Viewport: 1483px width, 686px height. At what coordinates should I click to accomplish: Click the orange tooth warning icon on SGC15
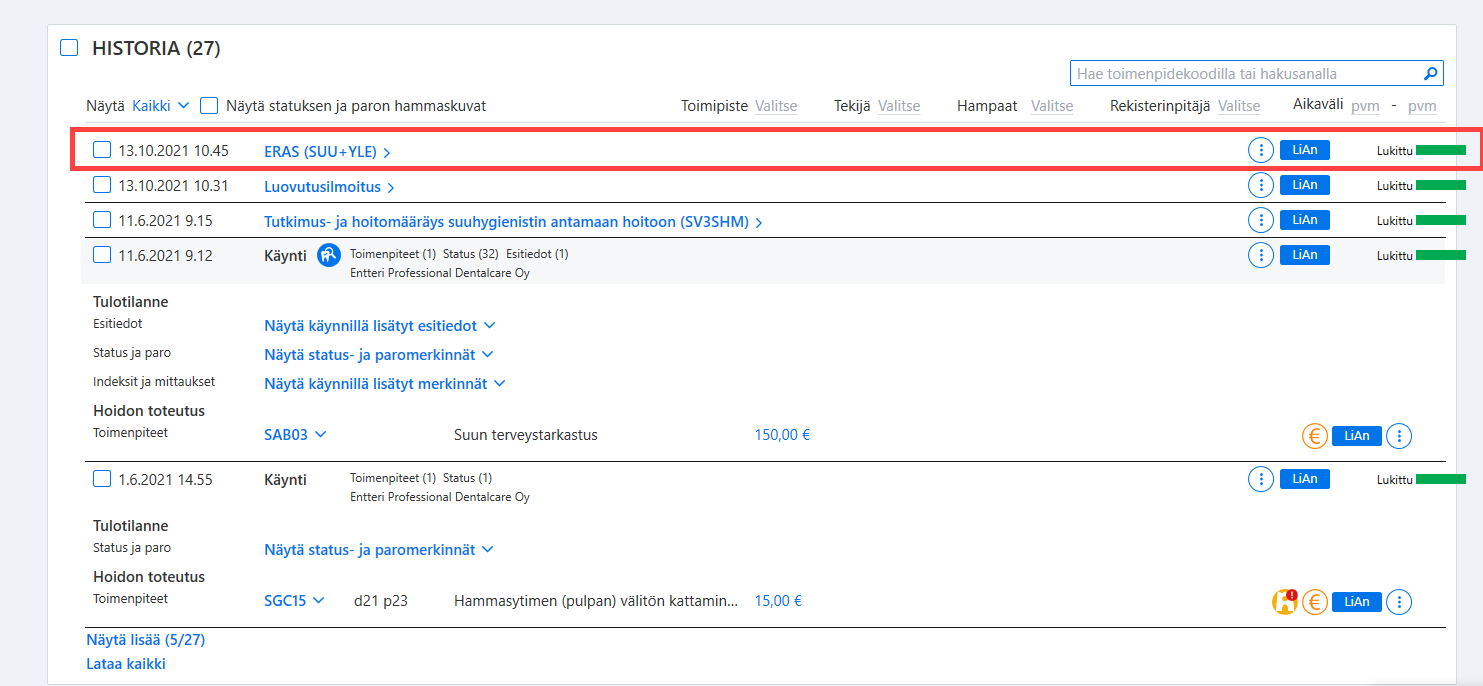pyautogui.click(x=1284, y=602)
